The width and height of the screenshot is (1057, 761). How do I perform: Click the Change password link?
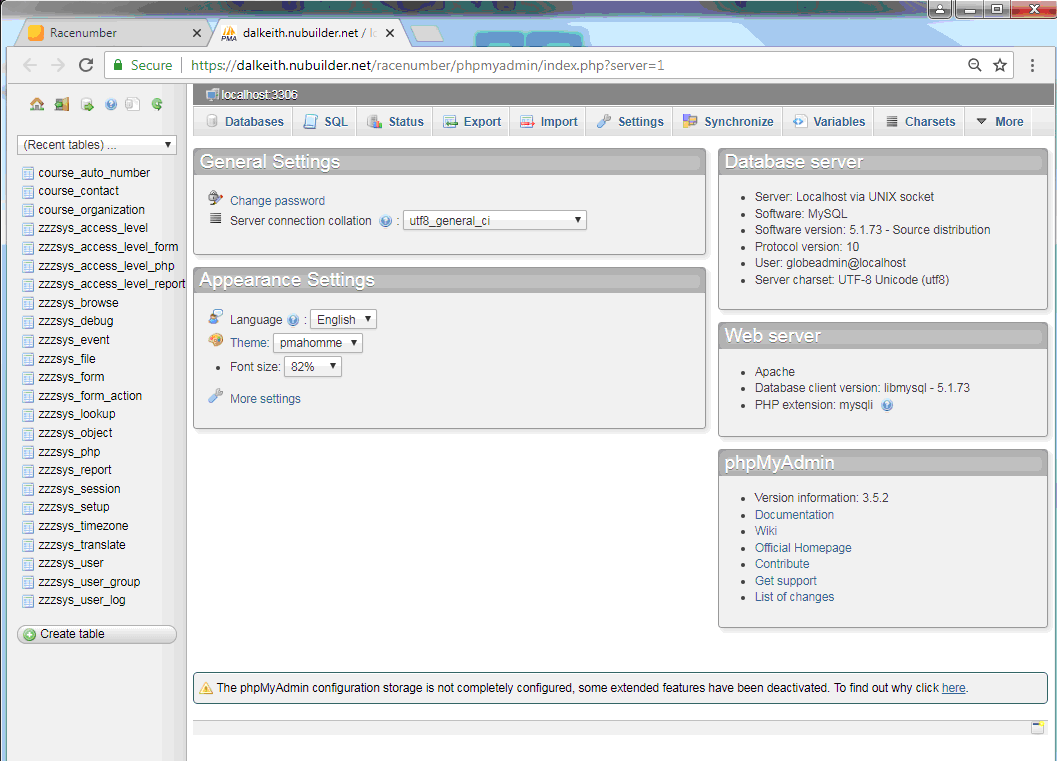coord(277,201)
